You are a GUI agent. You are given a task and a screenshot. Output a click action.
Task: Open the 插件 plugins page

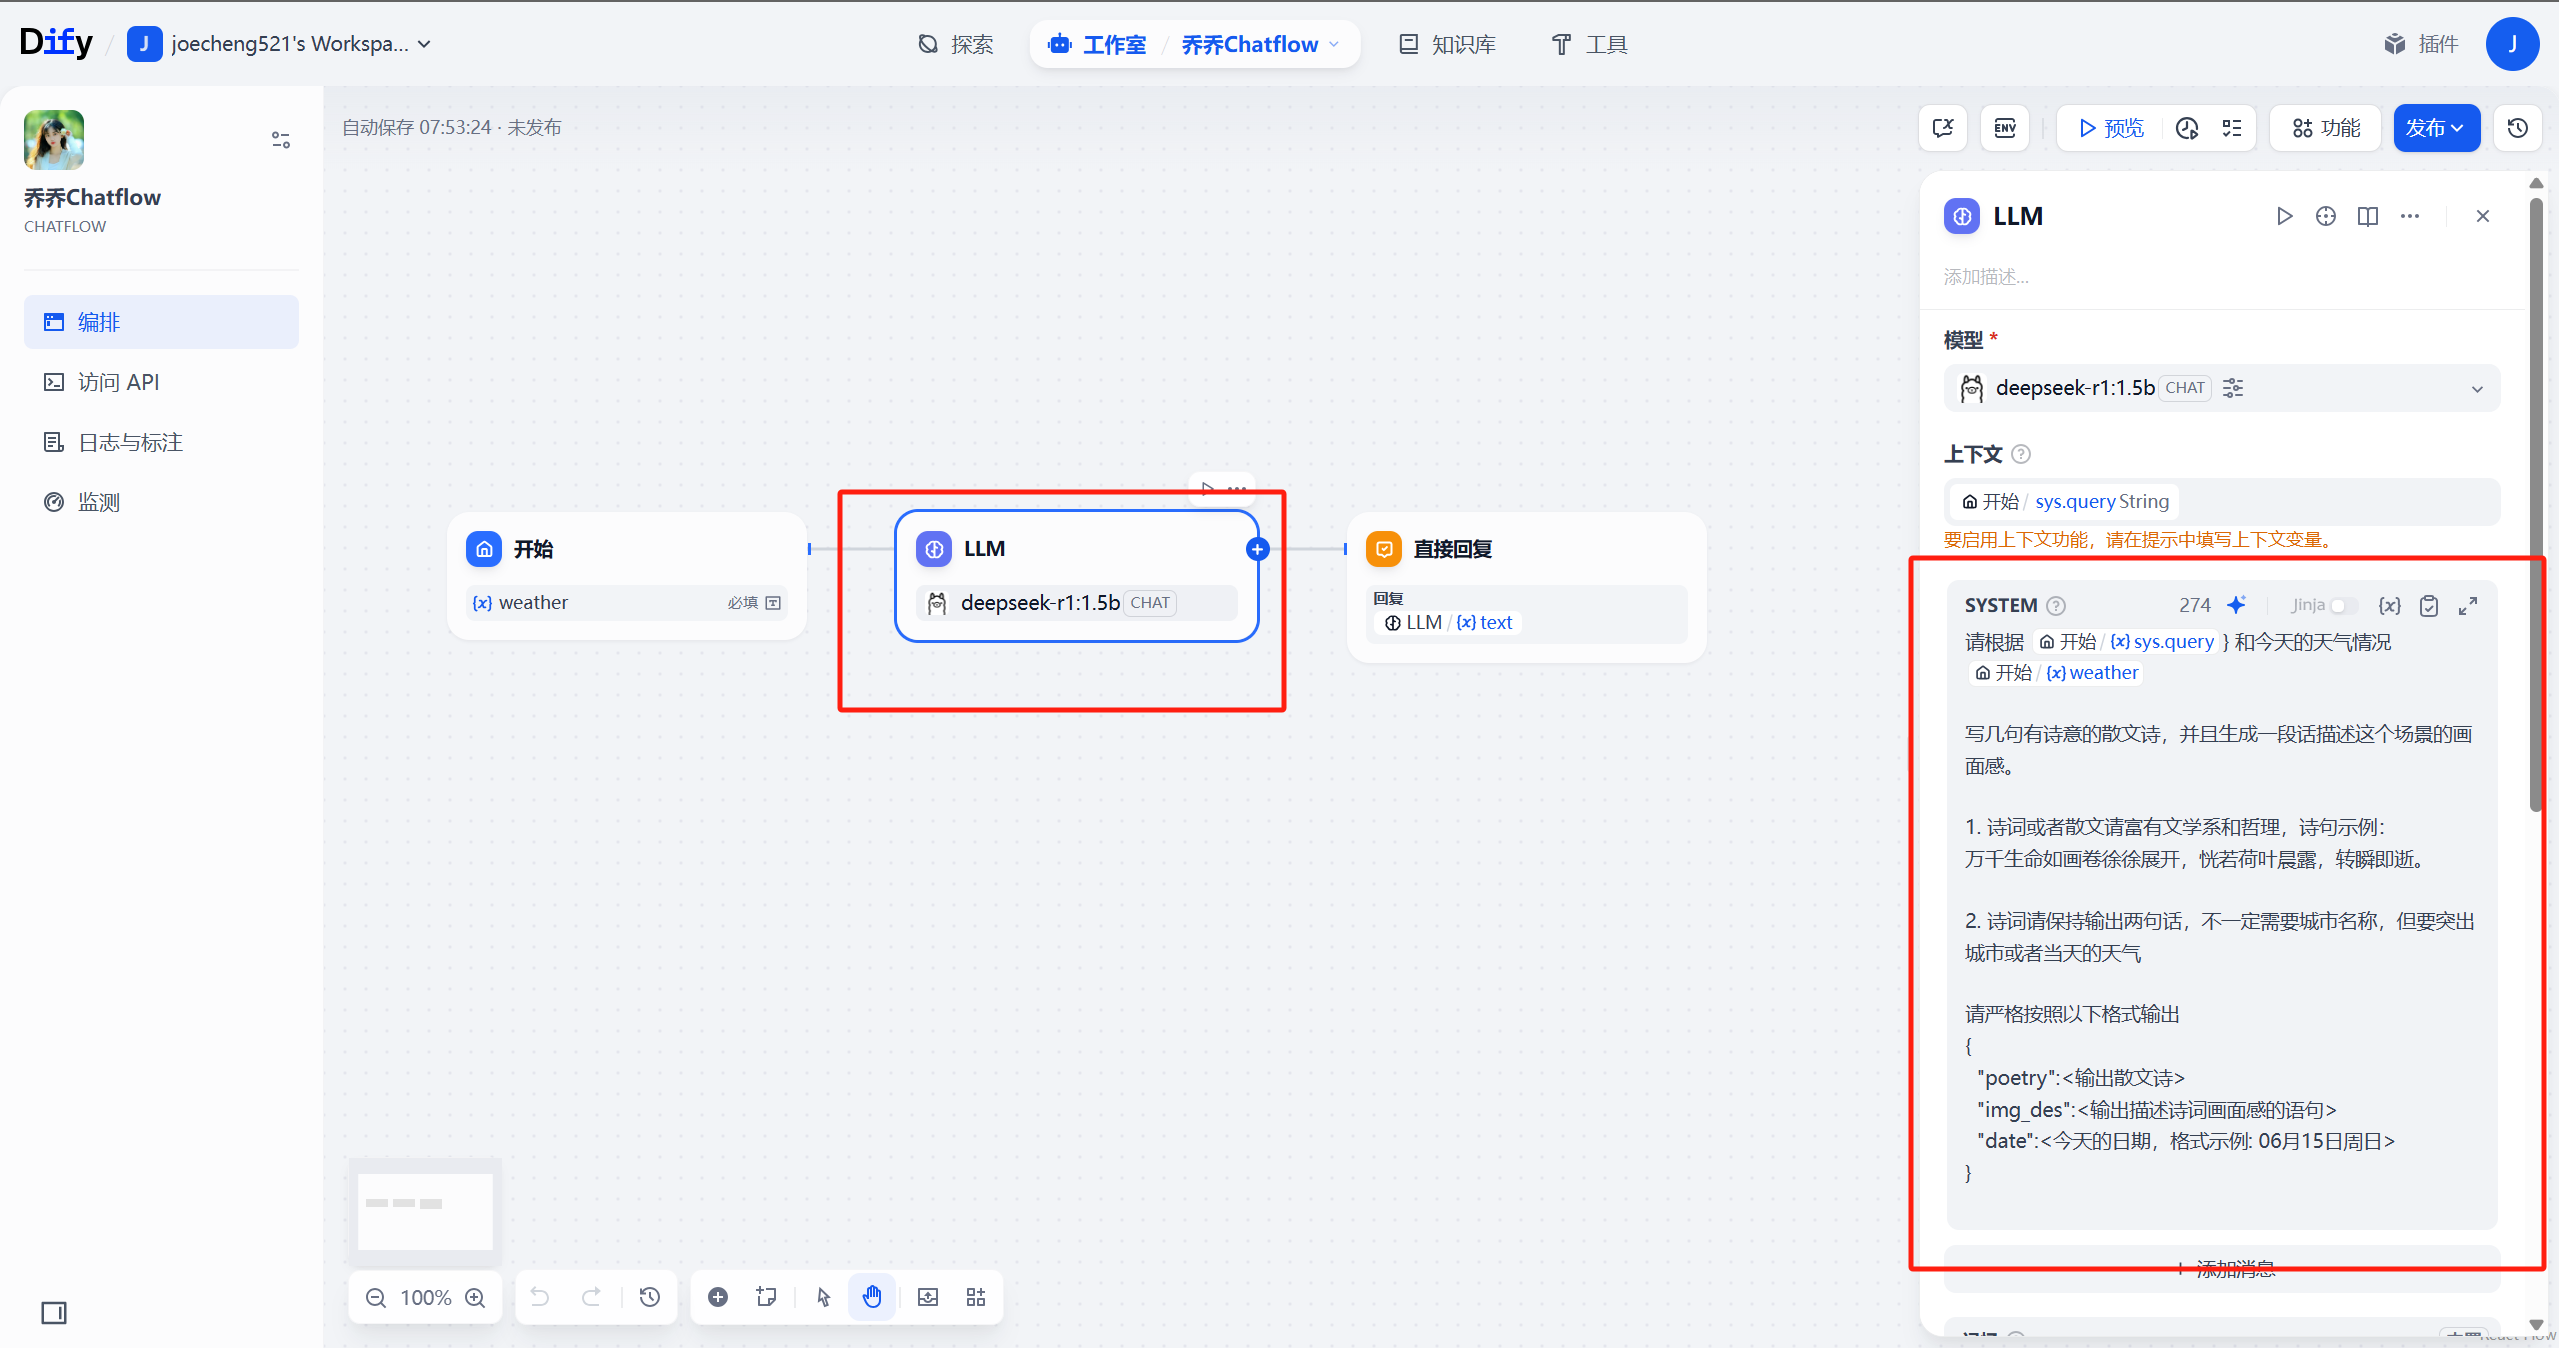(x=2421, y=44)
